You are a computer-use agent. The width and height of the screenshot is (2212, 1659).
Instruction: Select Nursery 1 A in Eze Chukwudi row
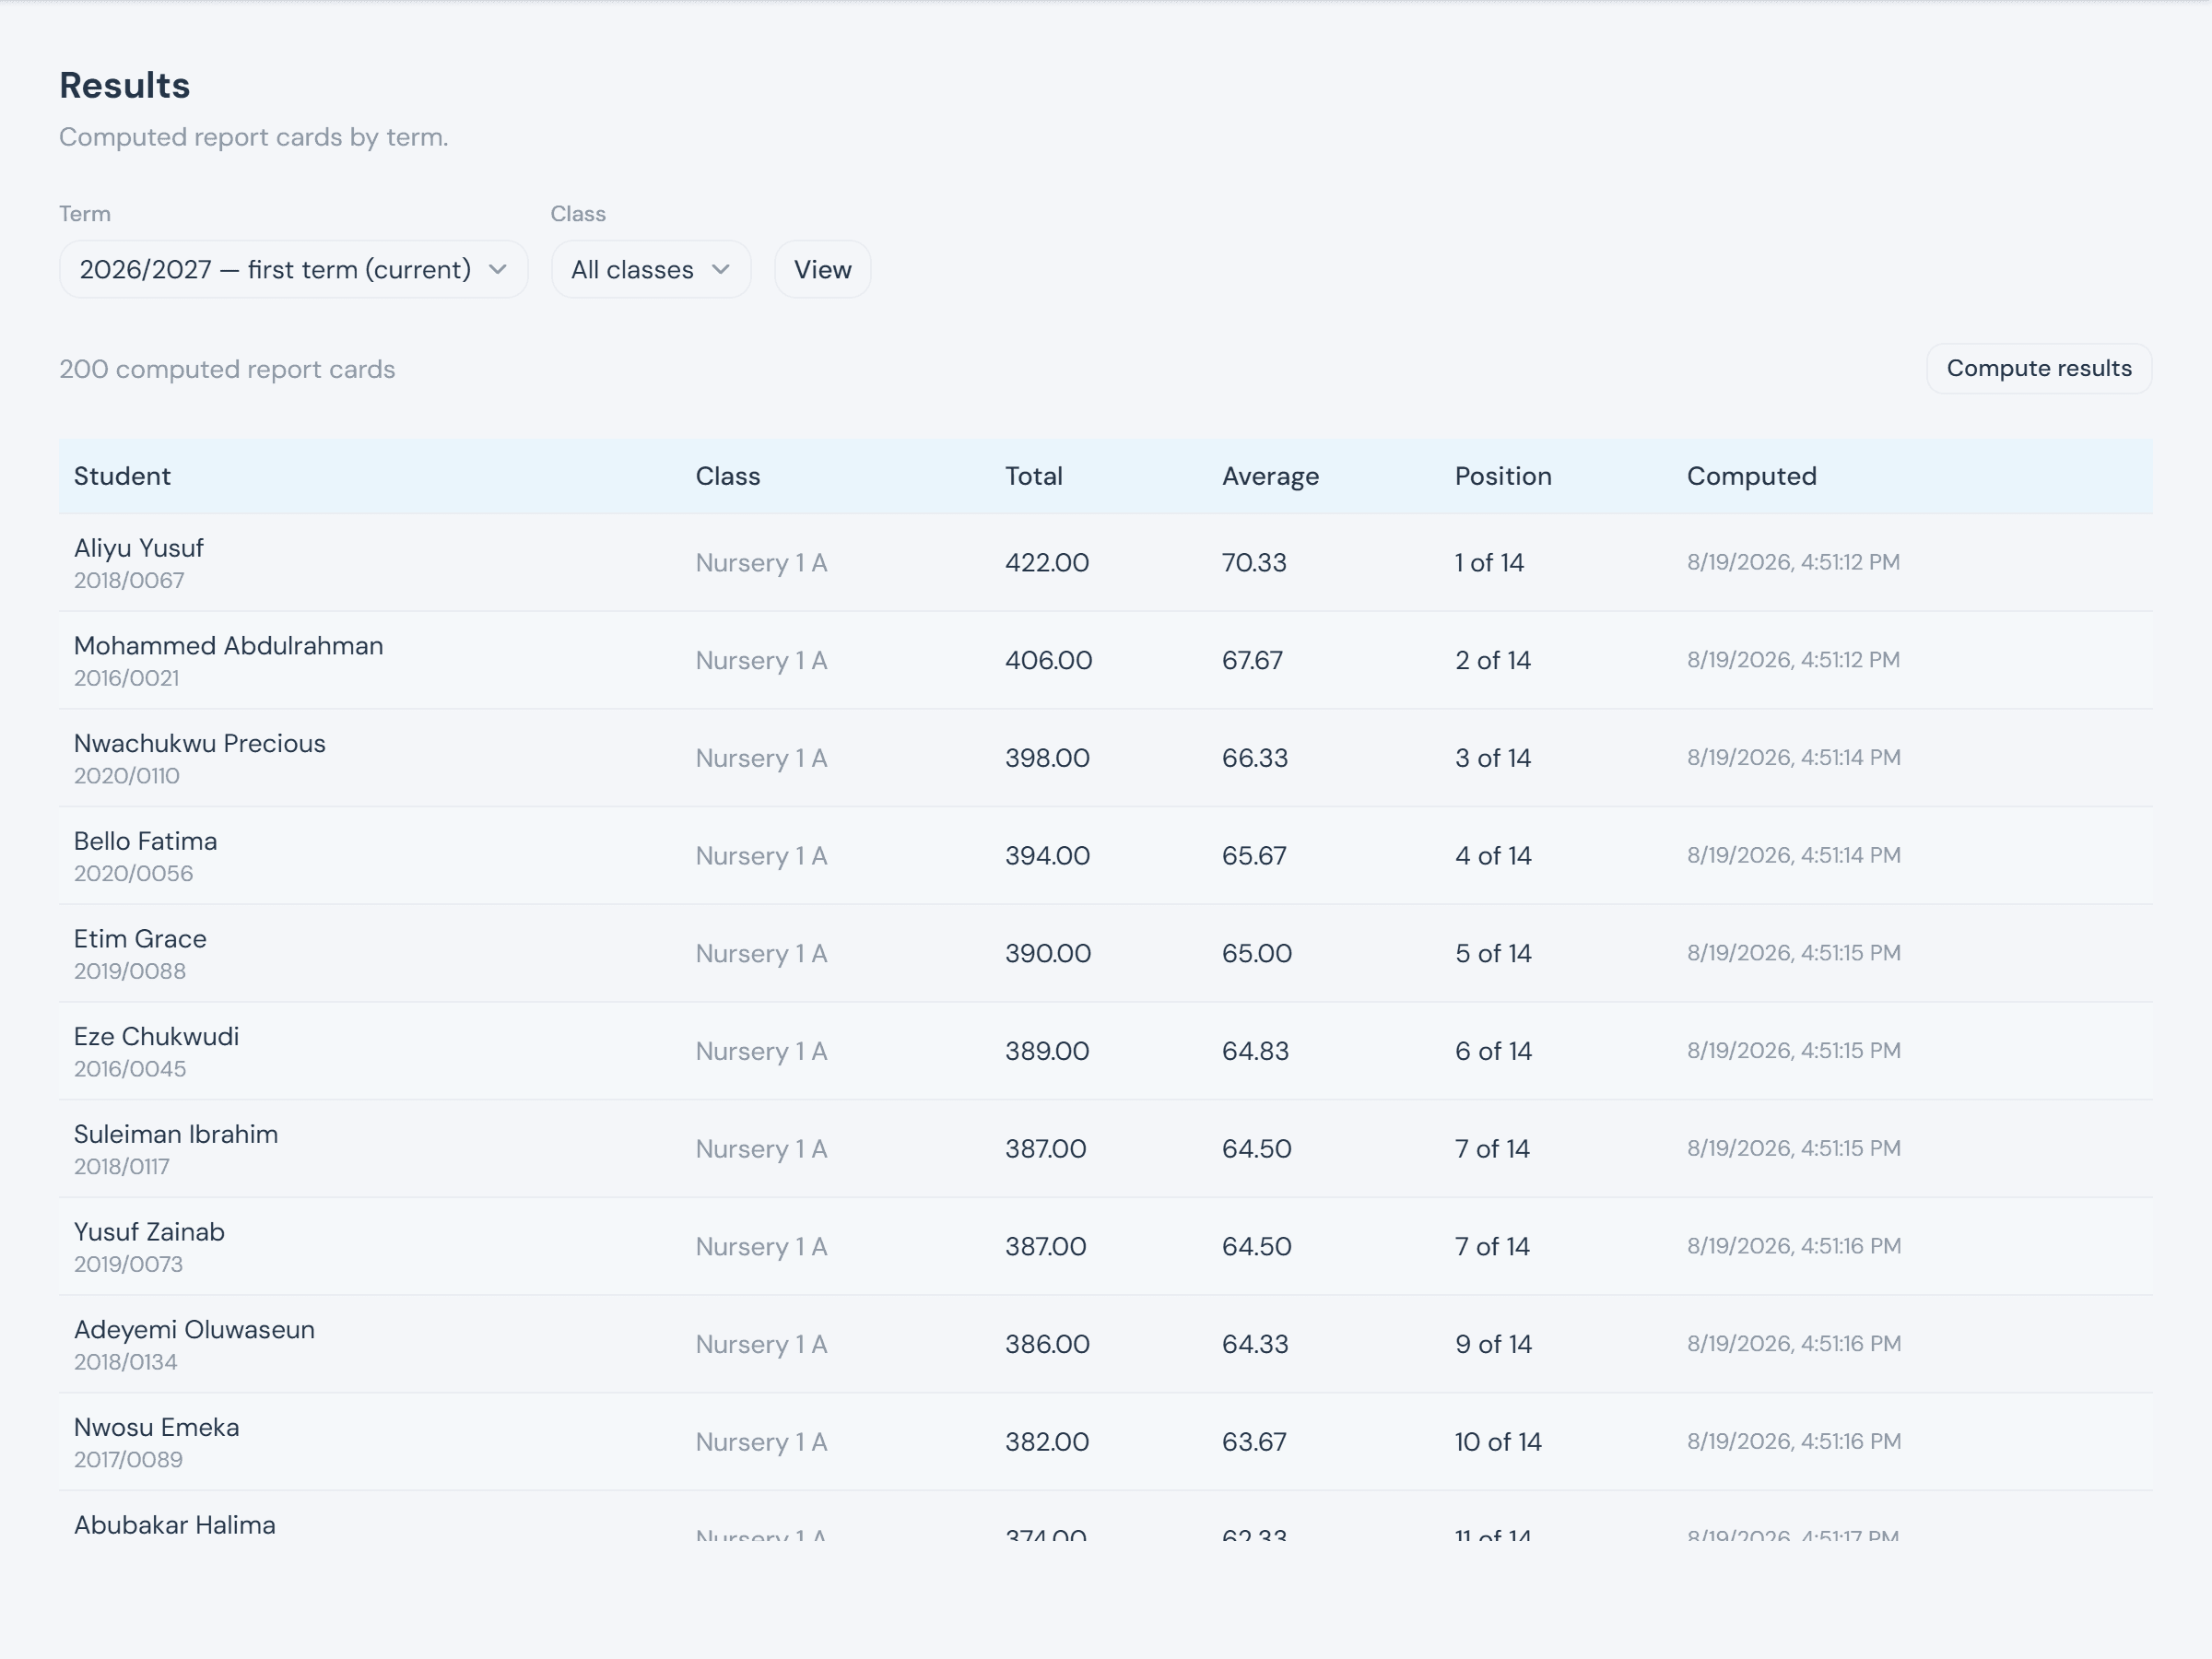(x=761, y=1051)
